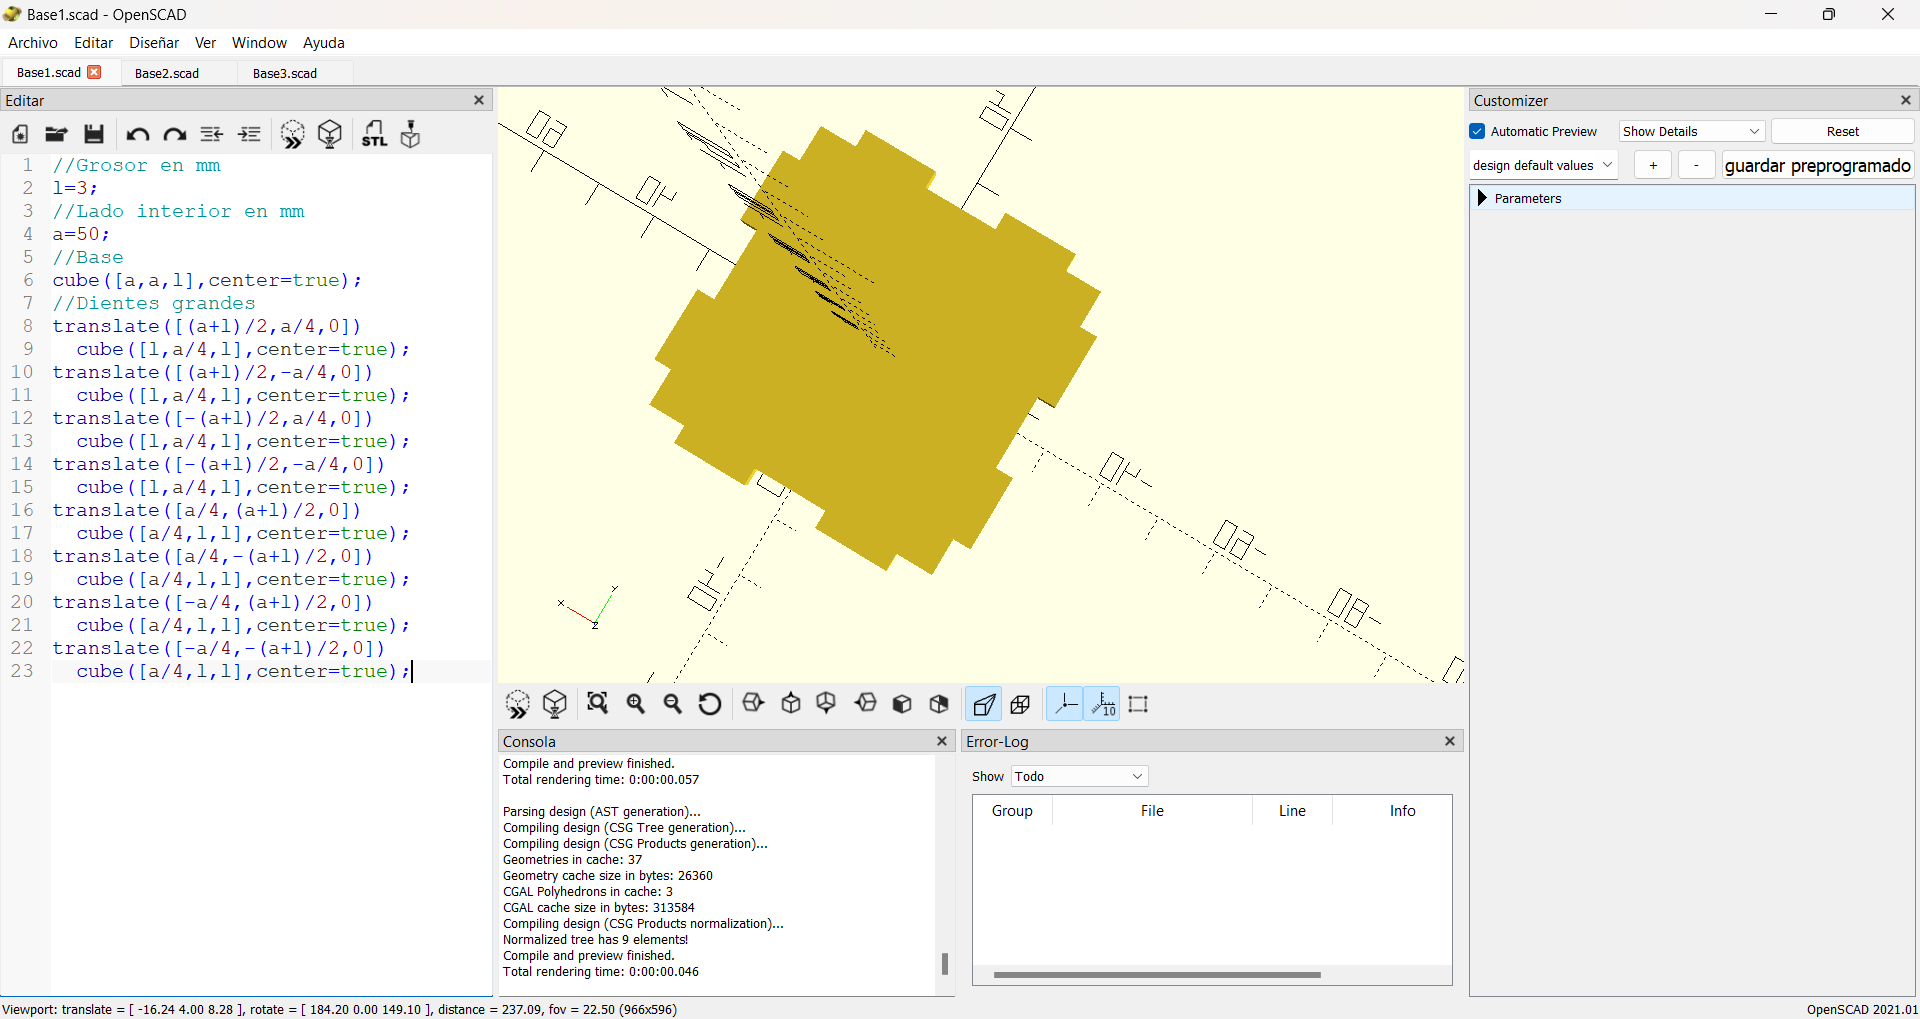Click the Redo arrow icon

(x=175, y=134)
